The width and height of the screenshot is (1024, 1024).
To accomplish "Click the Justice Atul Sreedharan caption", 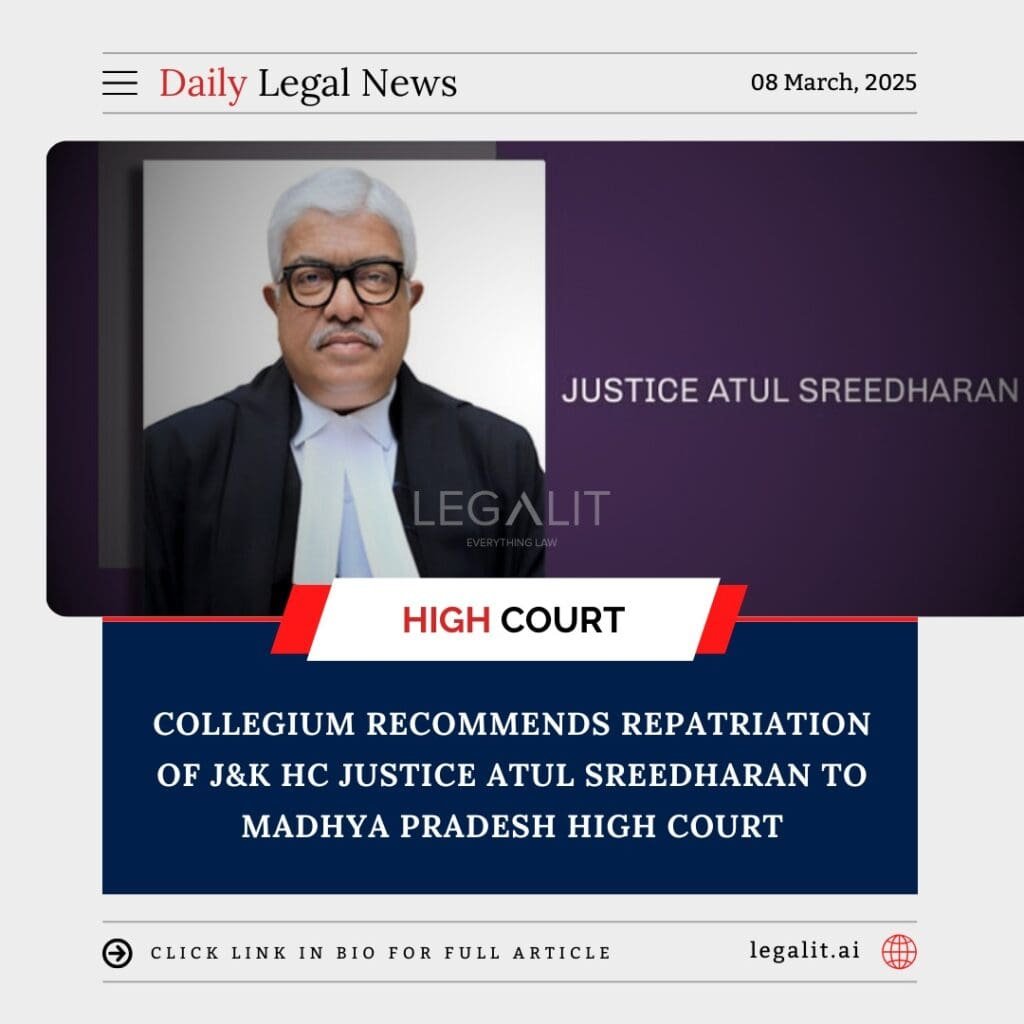I will [x=790, y=390].
